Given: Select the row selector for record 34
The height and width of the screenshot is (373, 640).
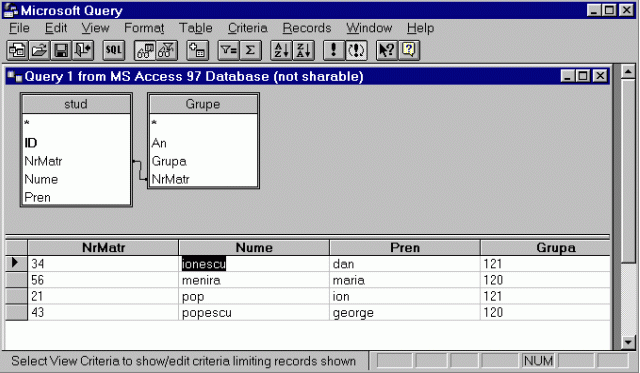Looking at the screenshot, I should [x=16, y=264].
